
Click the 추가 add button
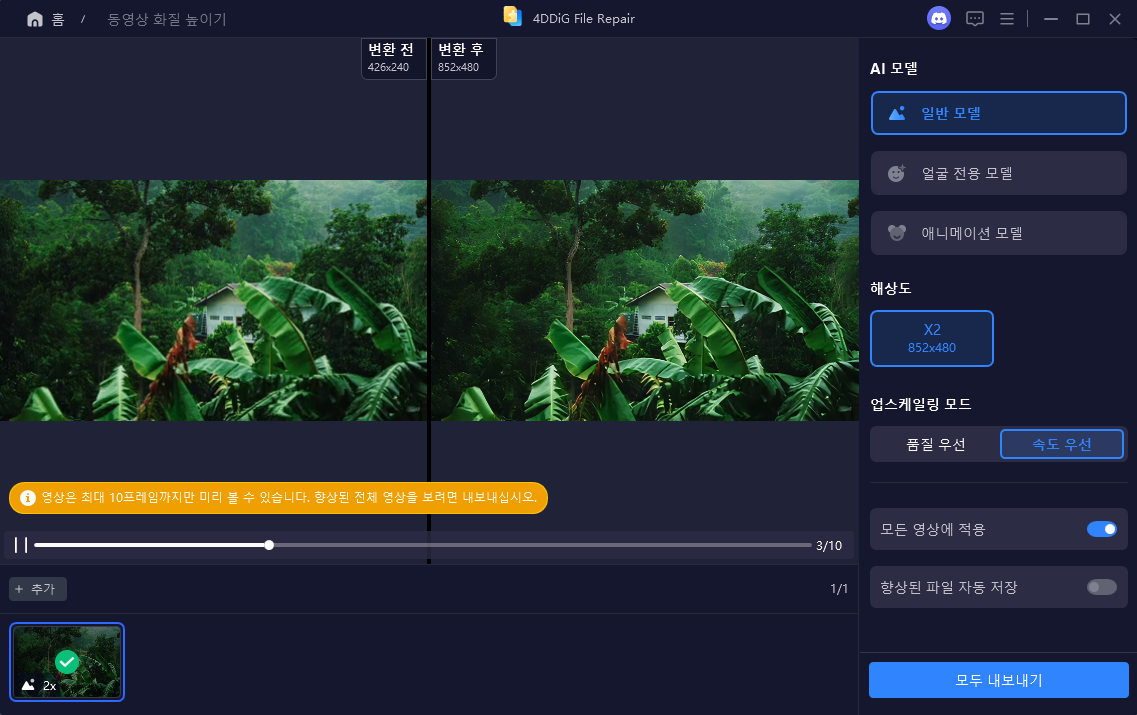pos(38,589)
